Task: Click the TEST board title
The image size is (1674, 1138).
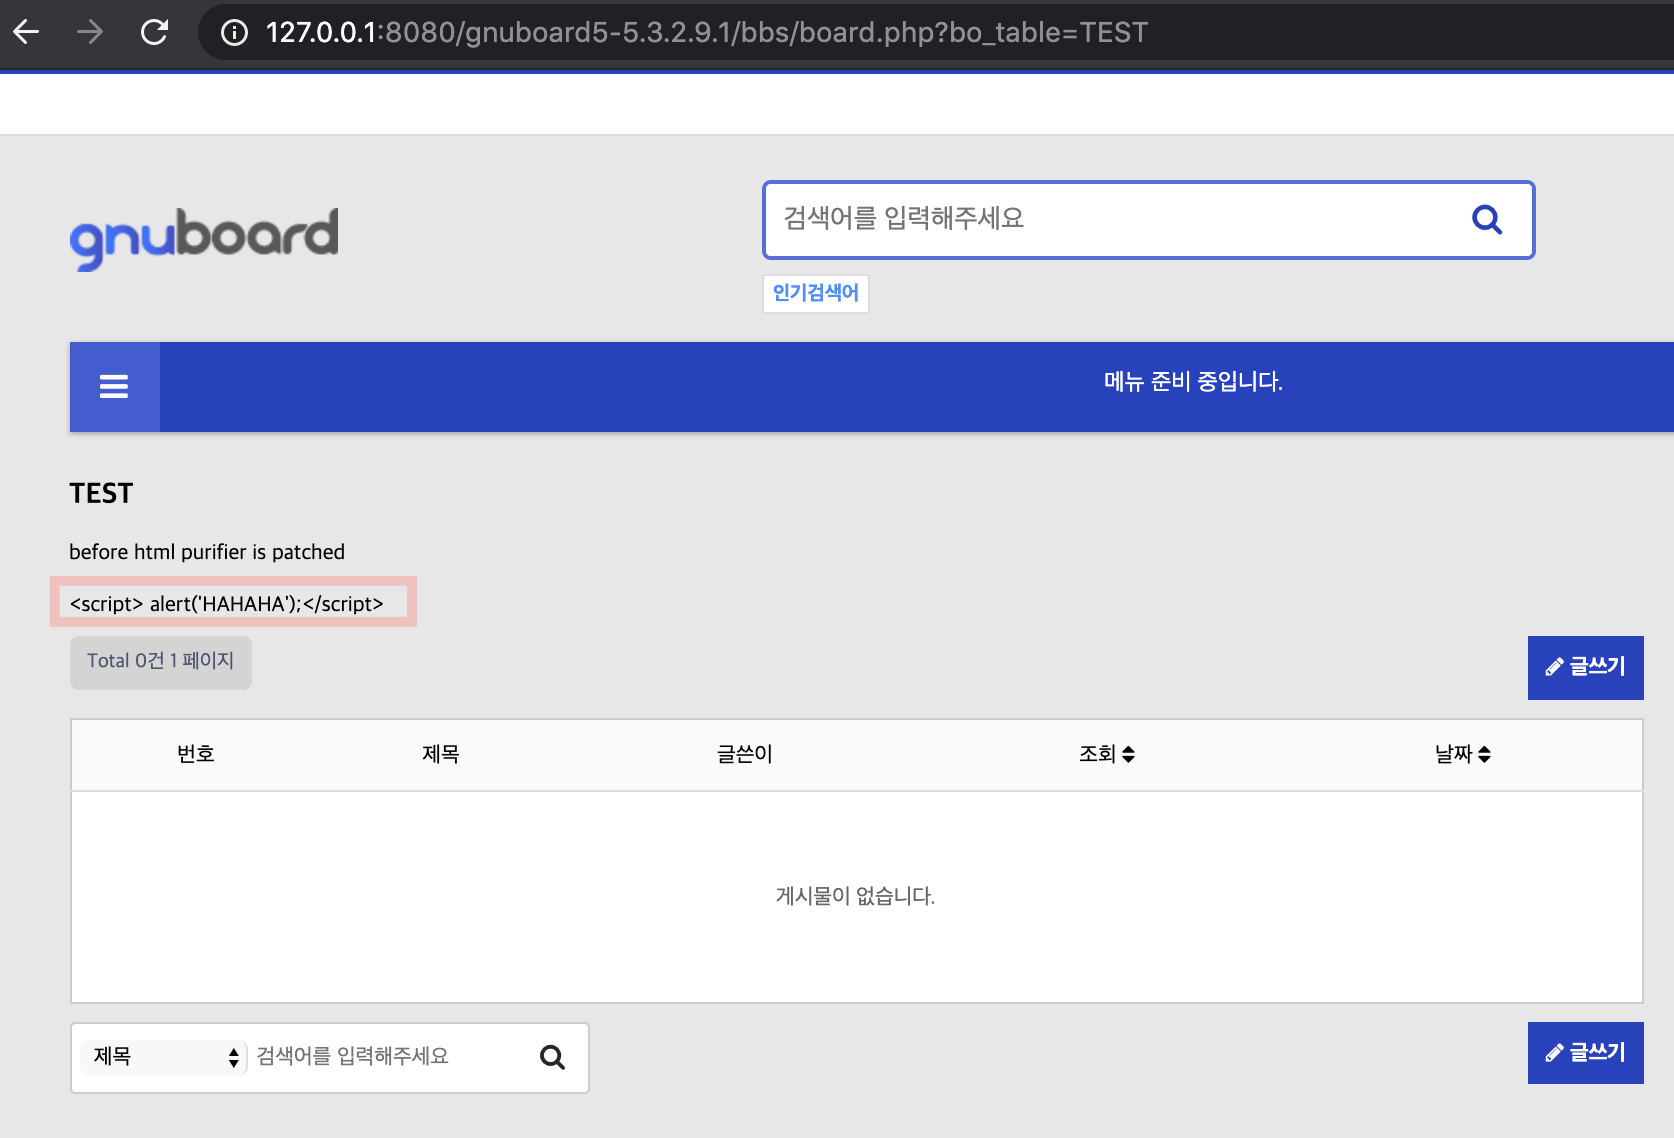Action: (x=101, y=493)
